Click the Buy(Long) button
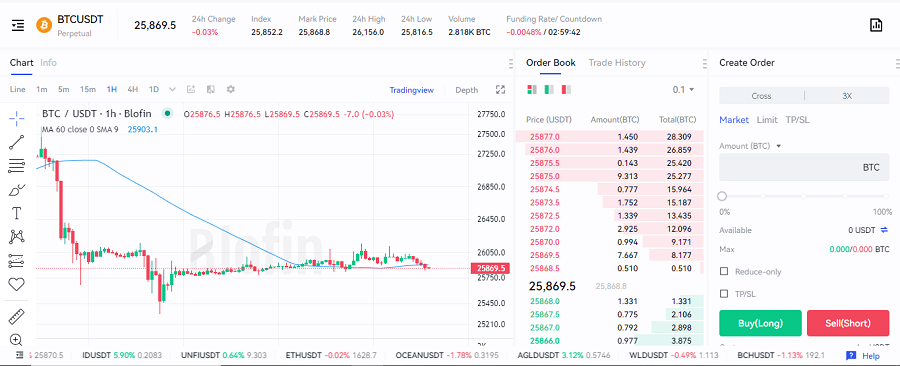This screenshot has height=366, width=900. point(761,323)
